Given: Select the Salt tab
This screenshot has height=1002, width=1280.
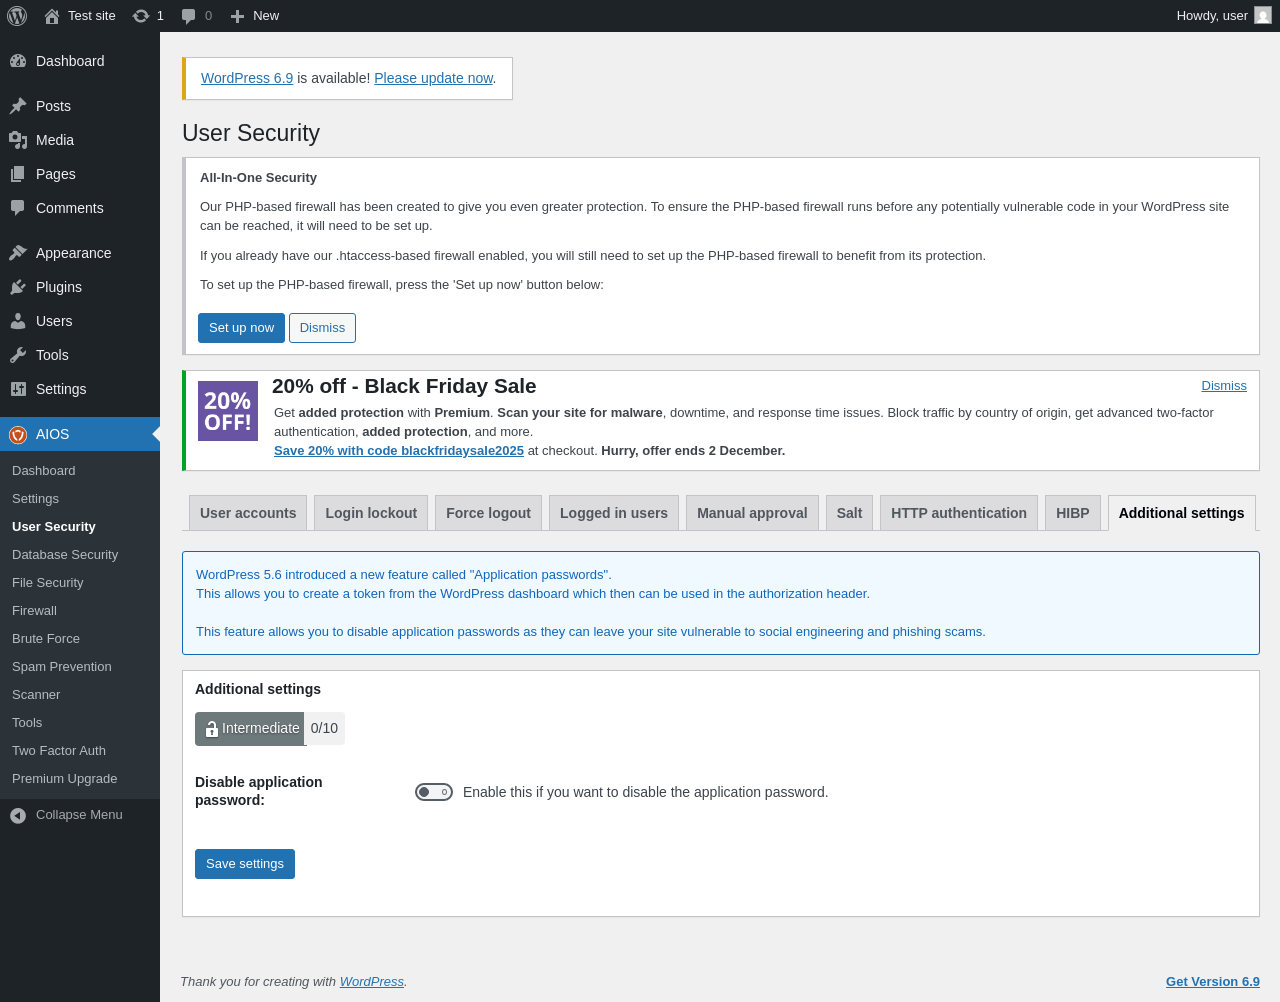Looking at the screenshot, I should coord(849,513).
